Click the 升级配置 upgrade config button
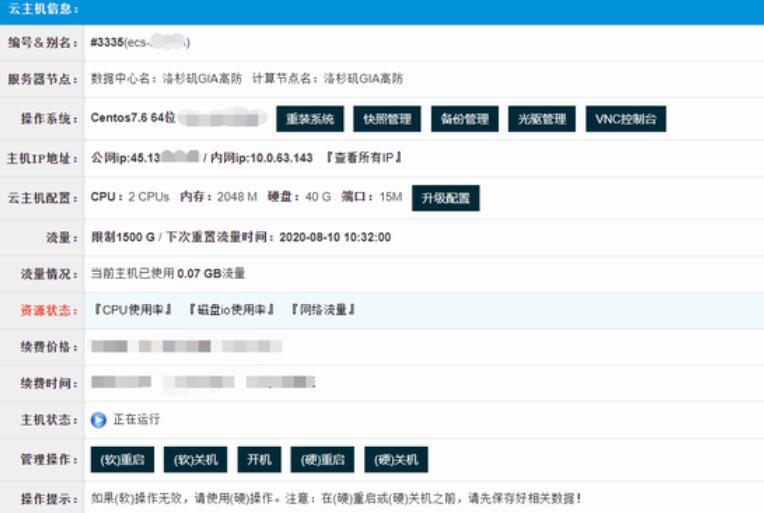 pos(445,198)
